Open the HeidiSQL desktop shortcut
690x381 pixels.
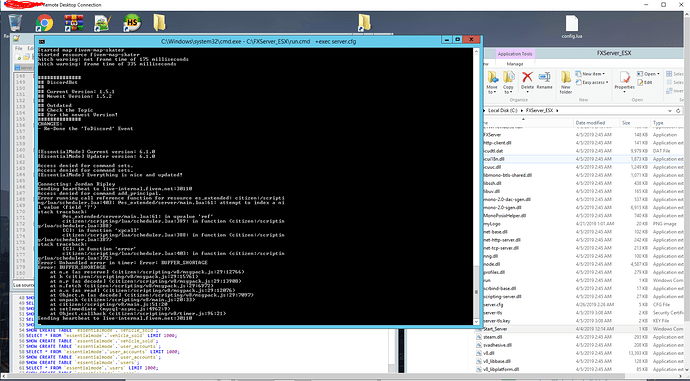coord(132,22)
